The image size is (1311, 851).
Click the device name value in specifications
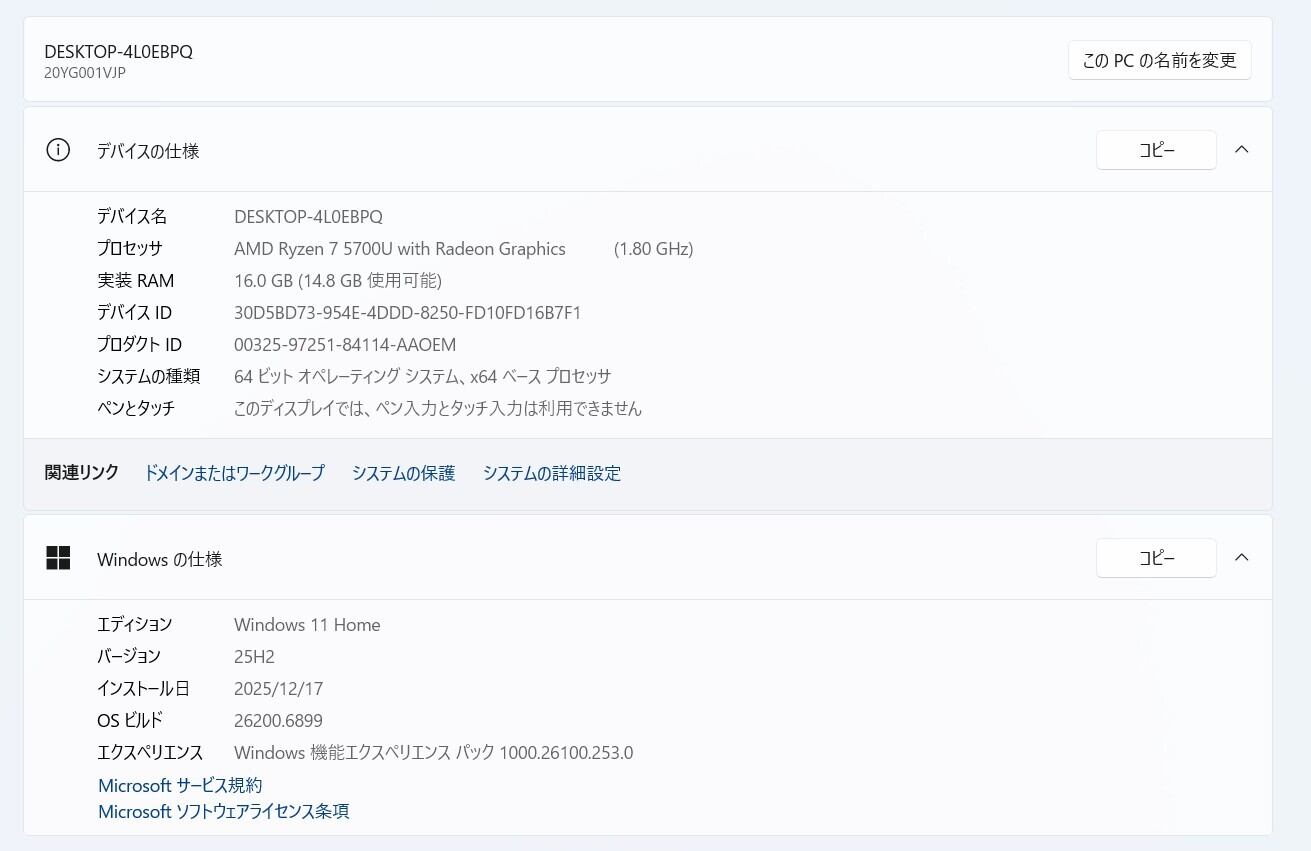point(308,217)
